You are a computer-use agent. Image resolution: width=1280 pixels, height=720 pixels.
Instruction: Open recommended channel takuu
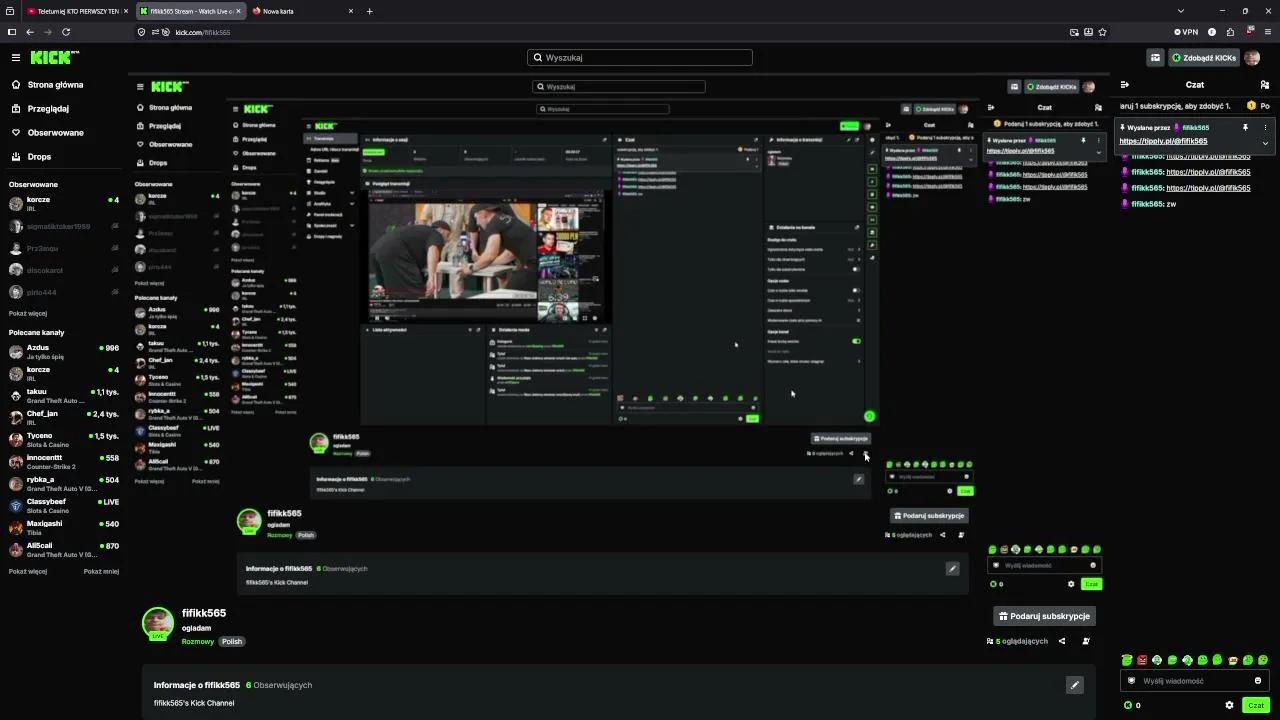[64, 395]
